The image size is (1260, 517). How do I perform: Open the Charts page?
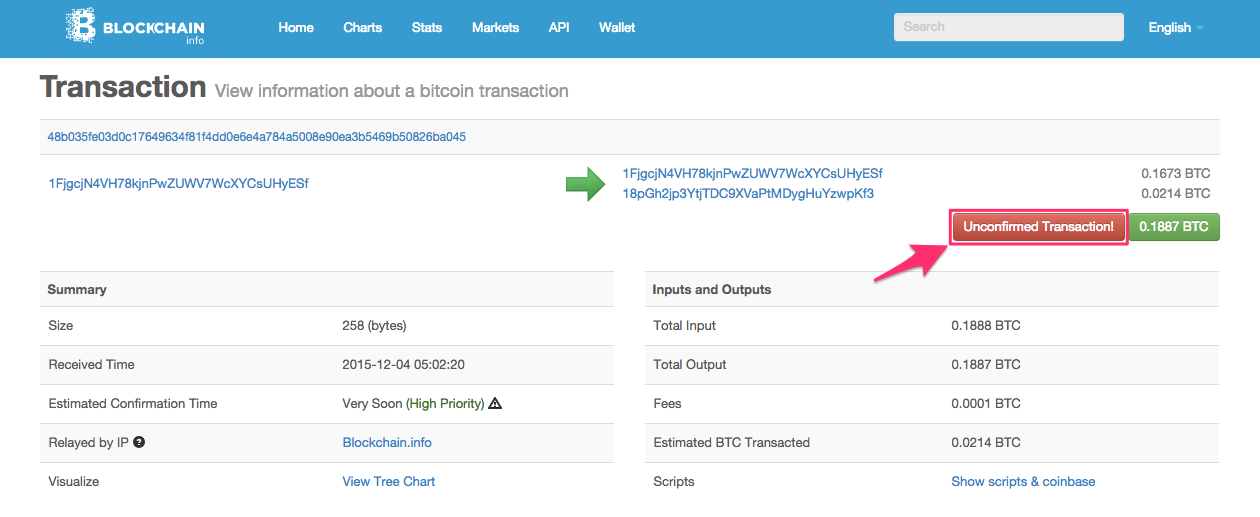pos(362,28)
